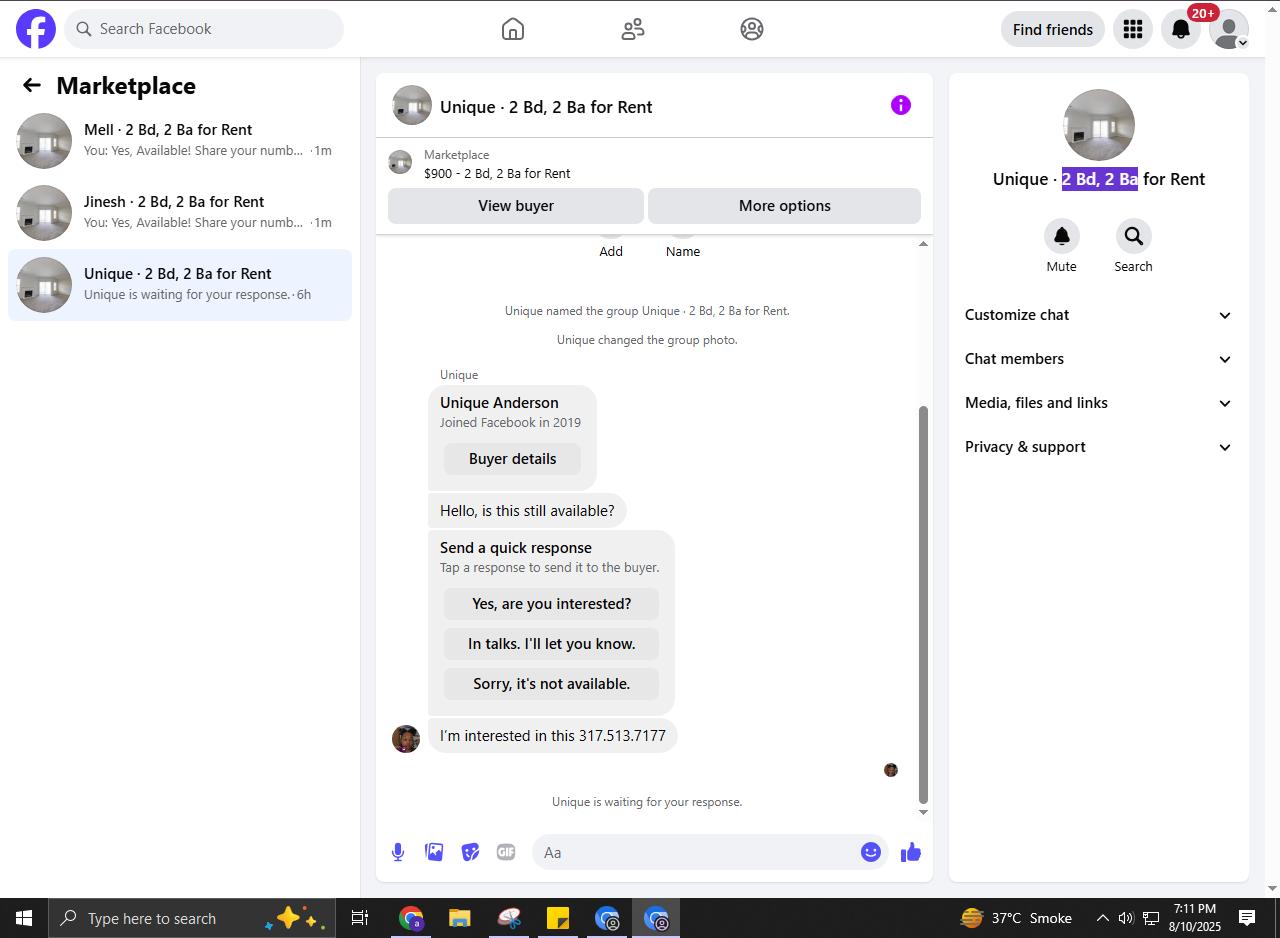Viewport: 1280px width, 938px height.
Task: Go to the Home feed icon
Action: 513,29
